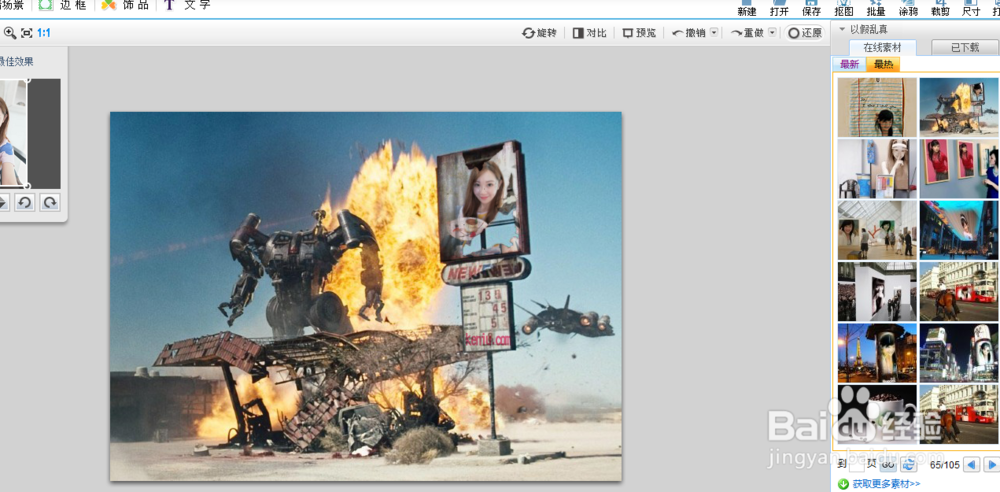Click the 保存 save icon
The width and height of the screenshot is (1000, 492).
click(x=811, y=8)
